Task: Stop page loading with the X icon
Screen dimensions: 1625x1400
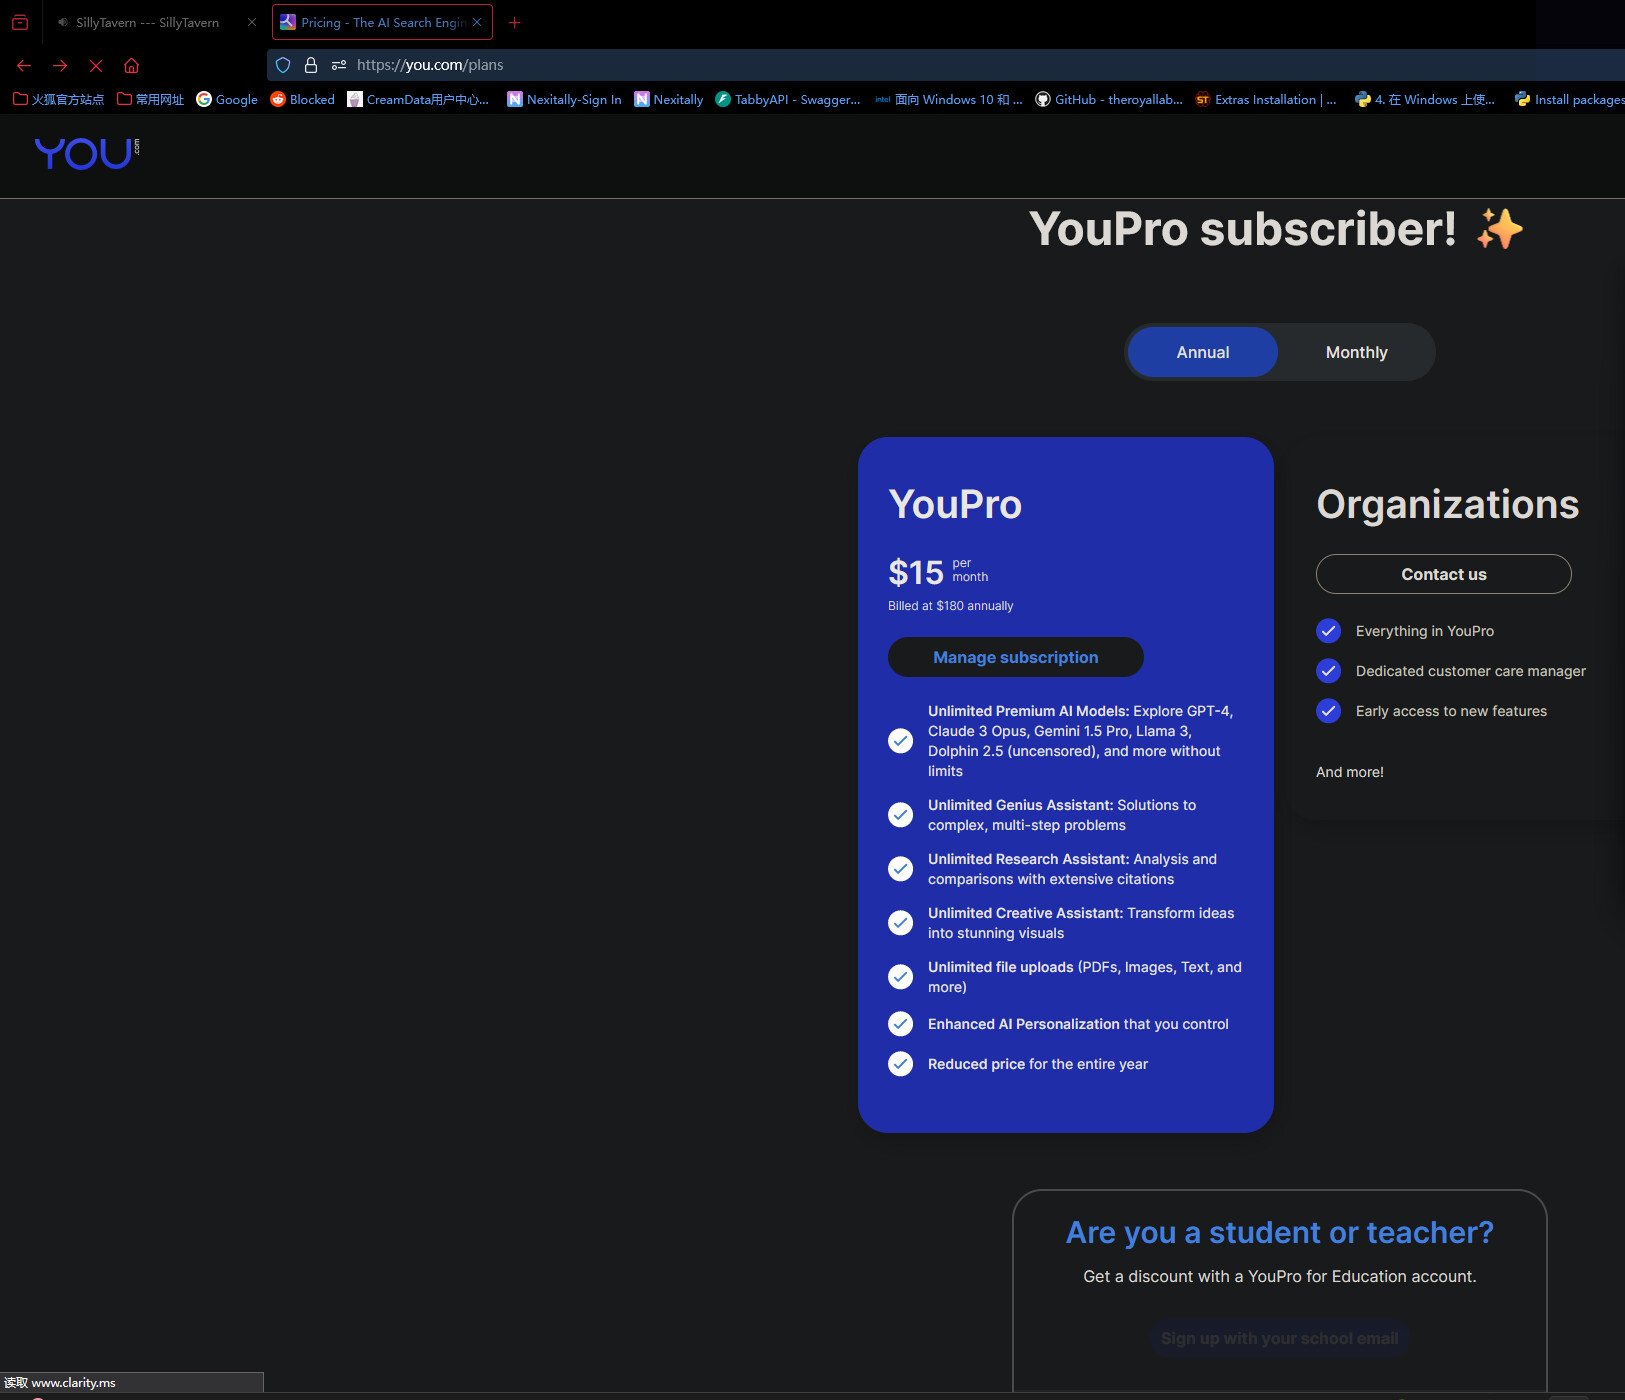Action: point(96,65)
